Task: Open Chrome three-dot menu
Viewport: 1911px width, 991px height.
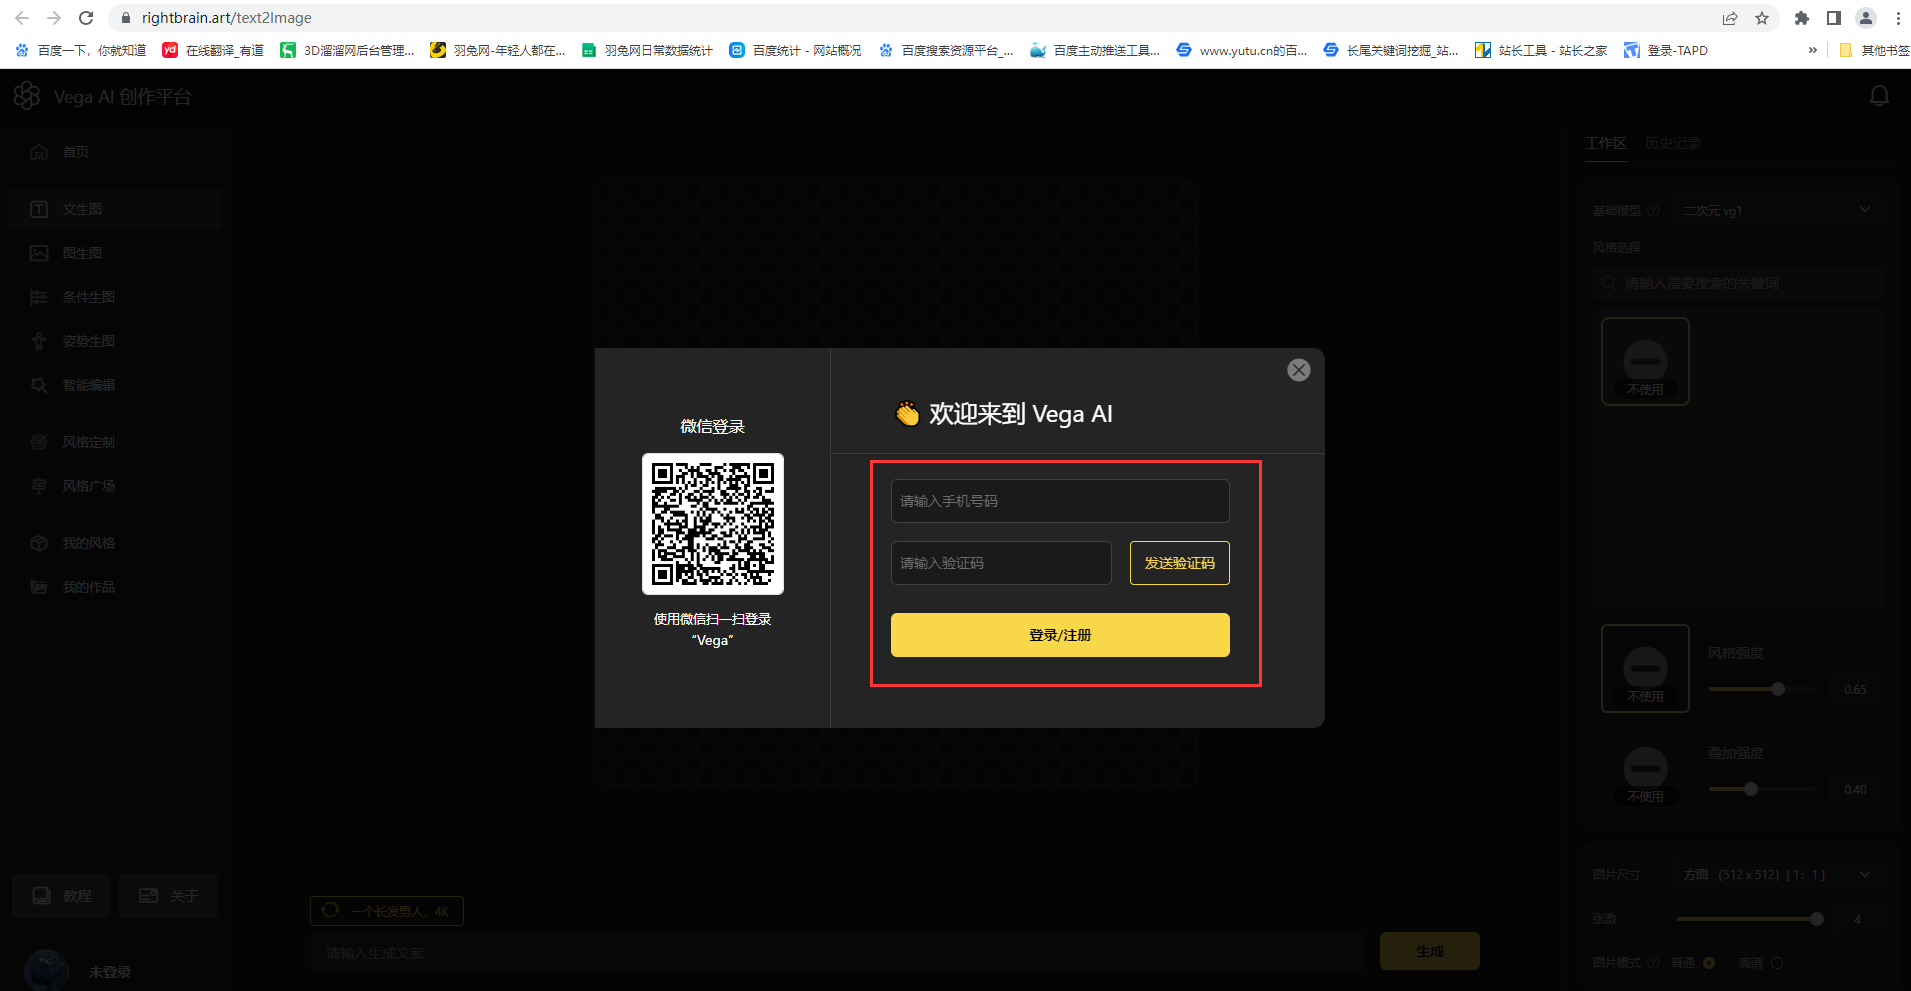Action: point(1898,18)
